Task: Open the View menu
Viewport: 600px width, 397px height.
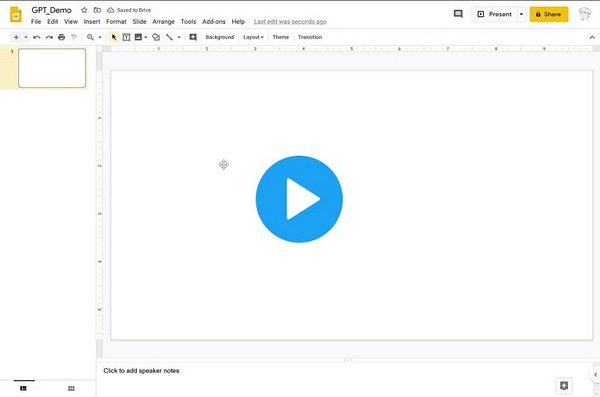Action: [71, 21]
